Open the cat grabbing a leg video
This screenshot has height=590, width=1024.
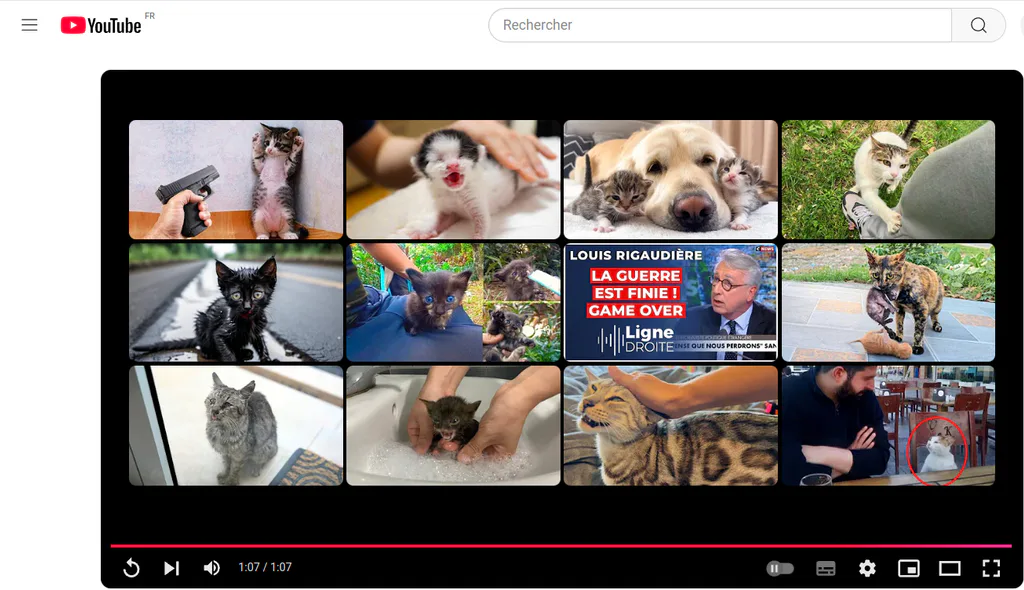point(888,179)
